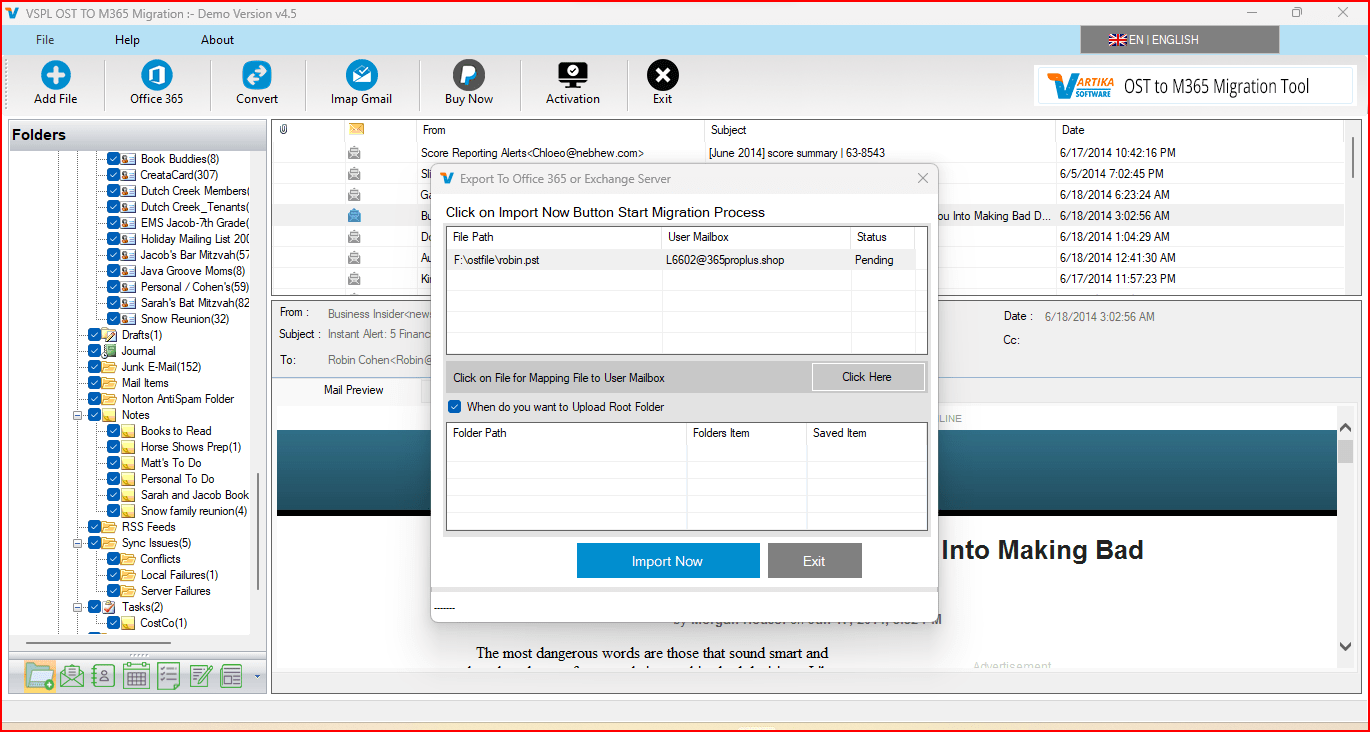The image size is (1370, 732).
Task: Click the Drafts folder icon
Action: coord(110,335)
